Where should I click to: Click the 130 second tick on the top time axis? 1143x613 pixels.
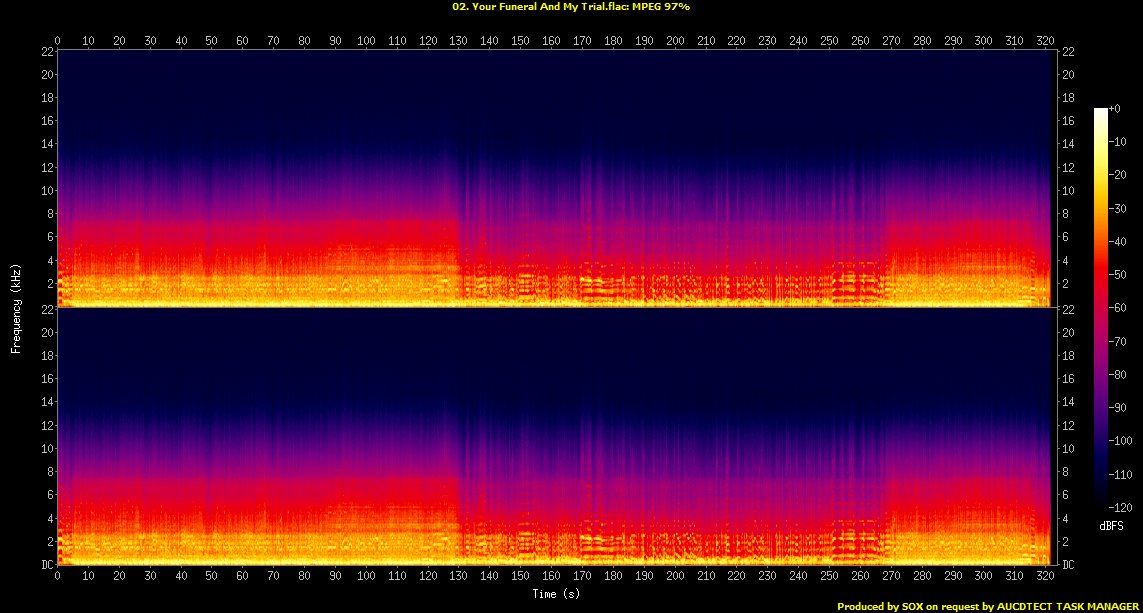click(458, 41)
